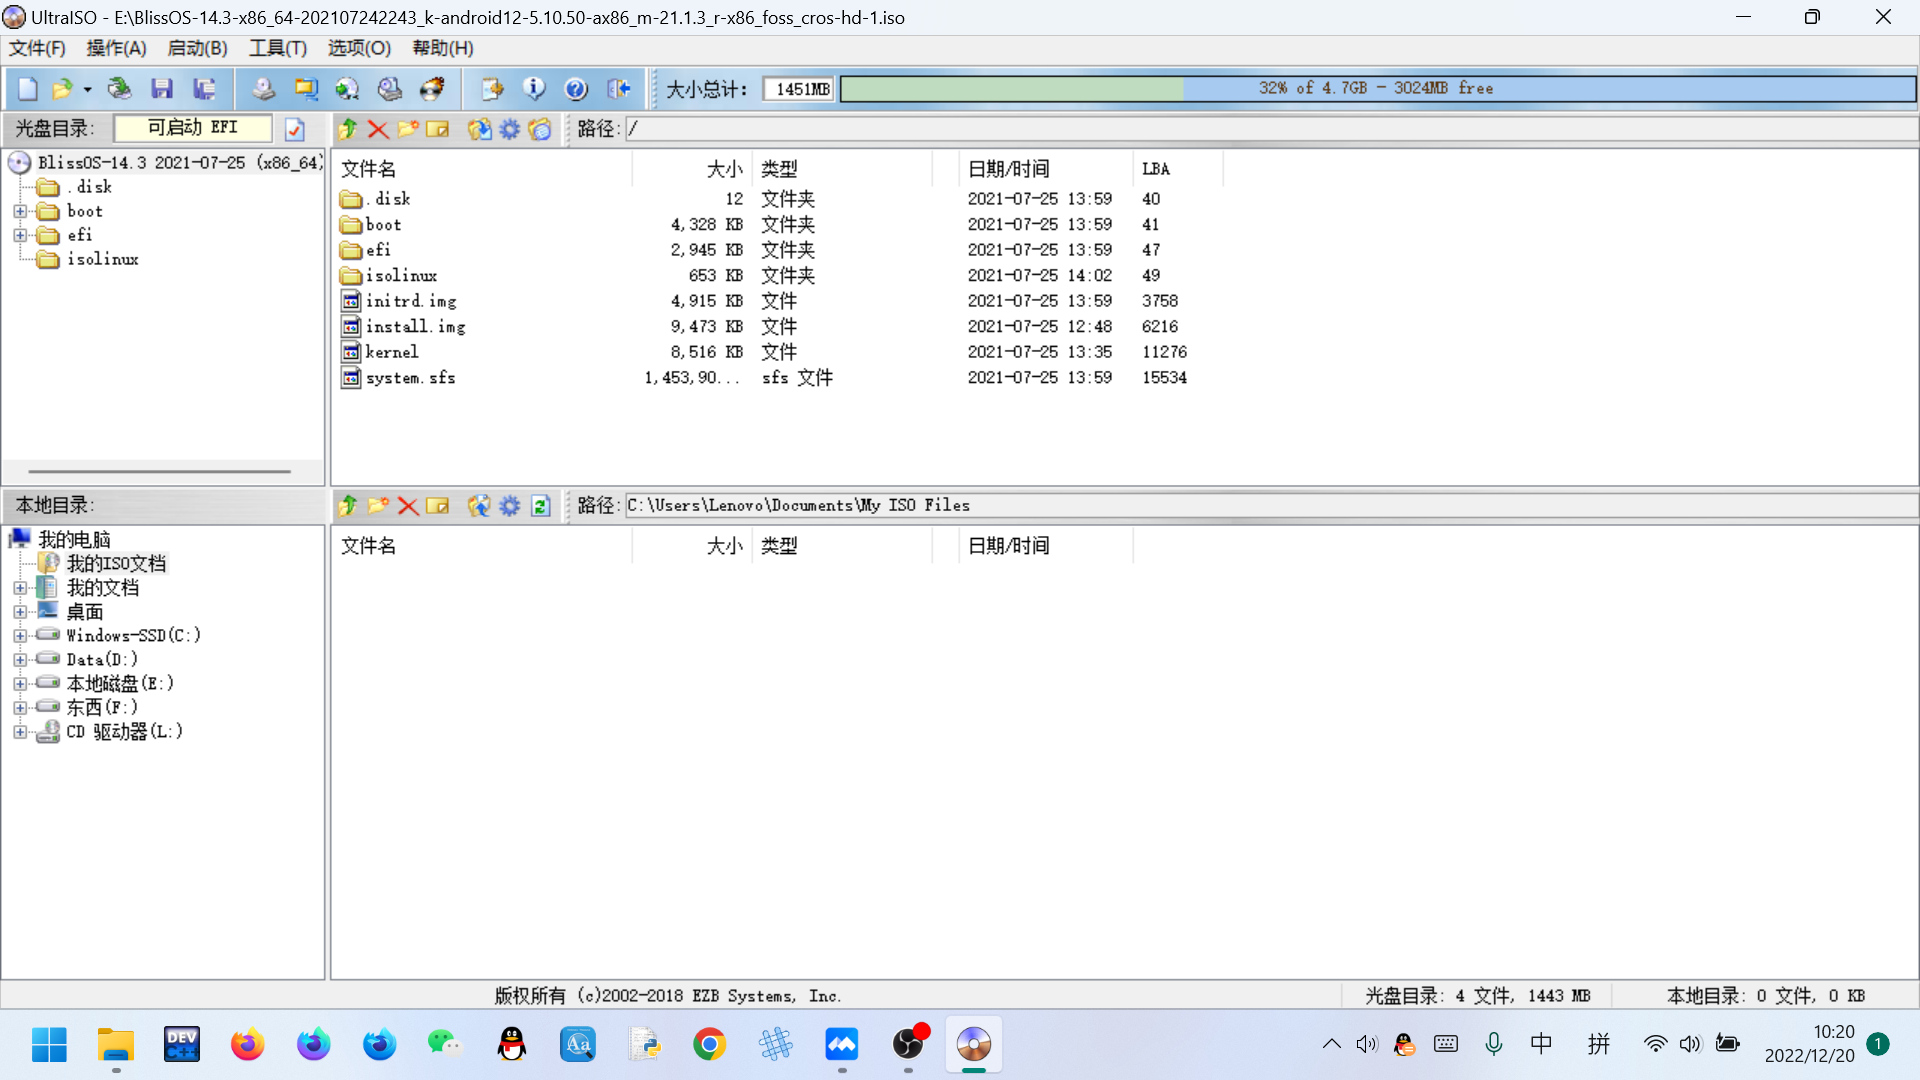The width and height of the screenshot is (1920, 1080).
Task: Click the disc pane Up folder icon
Action: point(348,129)
